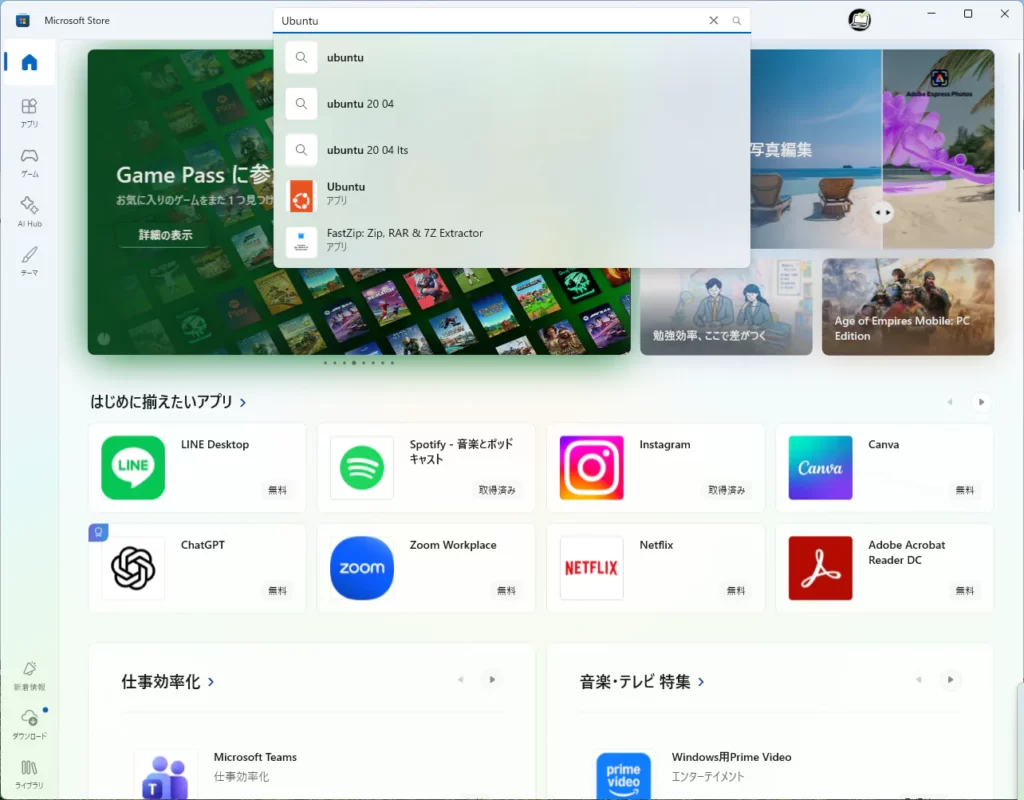Open Windows用Prime Video app icon
This screenshot has width=1024, height=800.
[623, 776]
